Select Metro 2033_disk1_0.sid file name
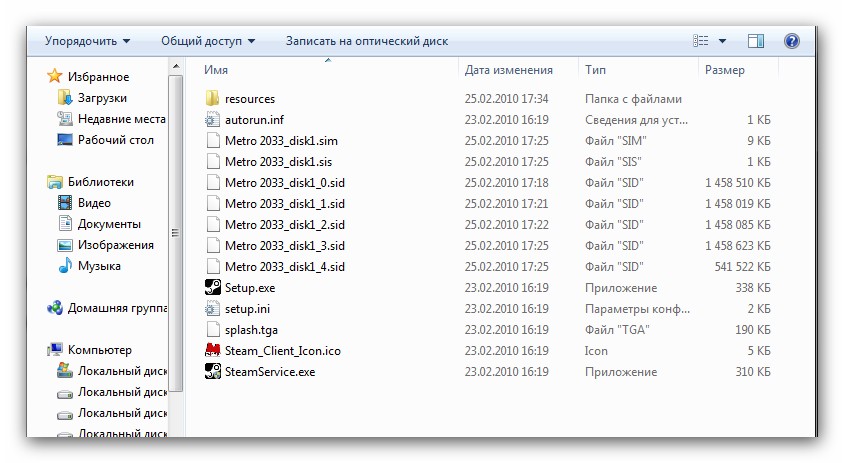844x463 pixels. (285, 183)
